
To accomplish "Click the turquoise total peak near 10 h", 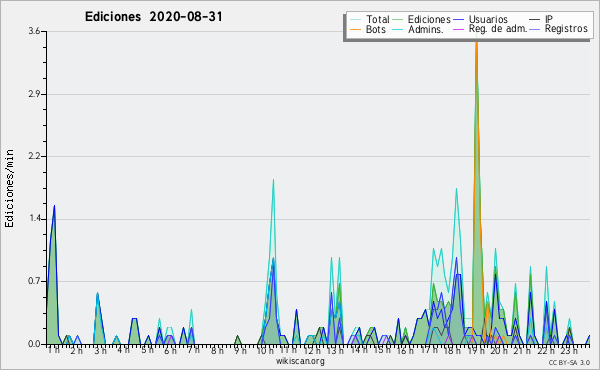I will pos(273,180).
